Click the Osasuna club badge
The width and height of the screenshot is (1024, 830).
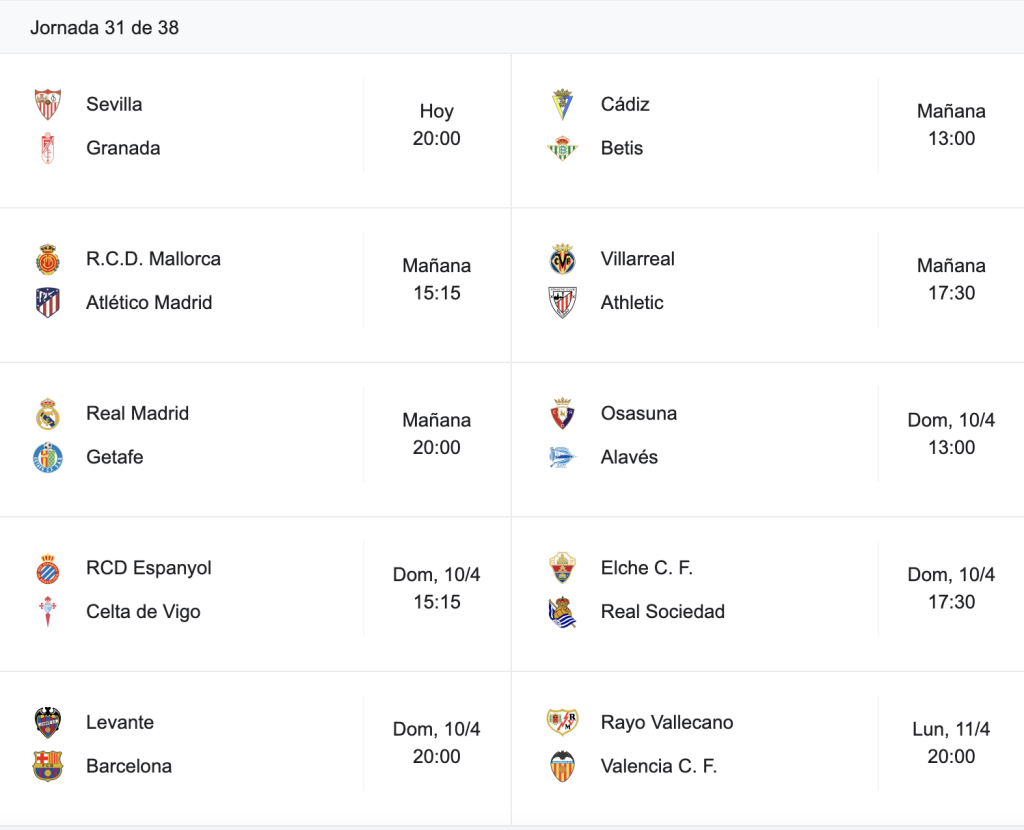coord(562,413)
